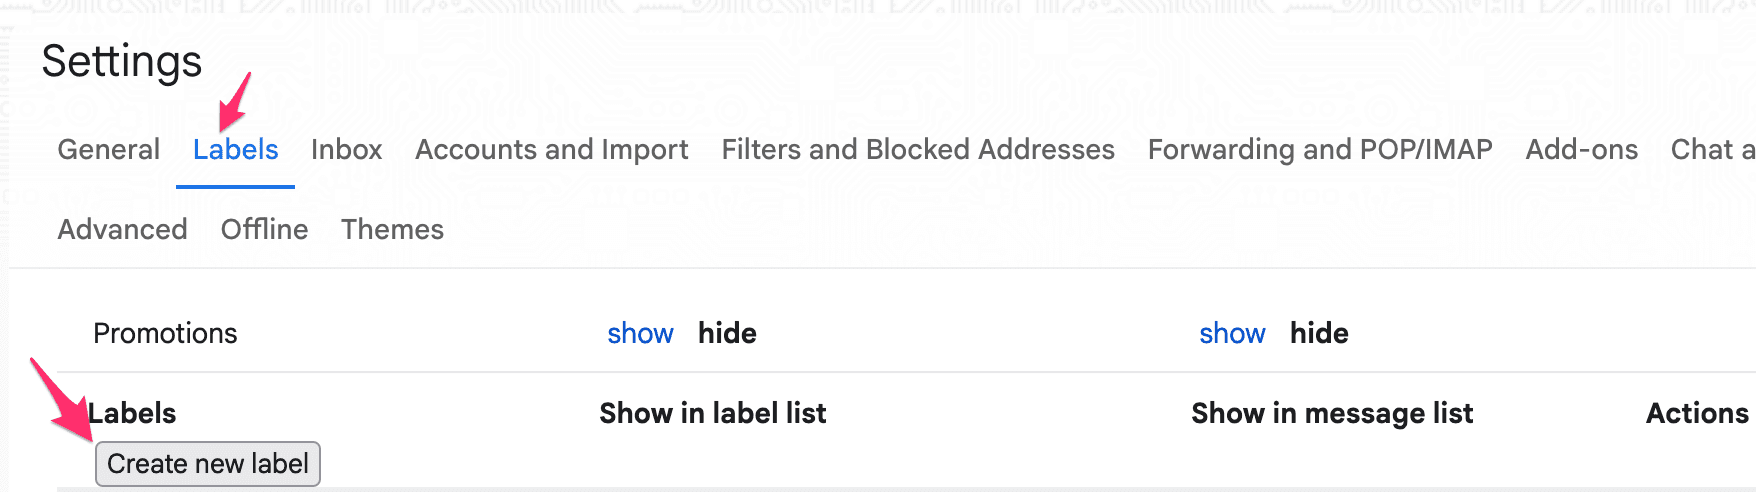Screen dimensions: 1756x492
Task: Switch to the Add-ons tab
Action: 1581,150
